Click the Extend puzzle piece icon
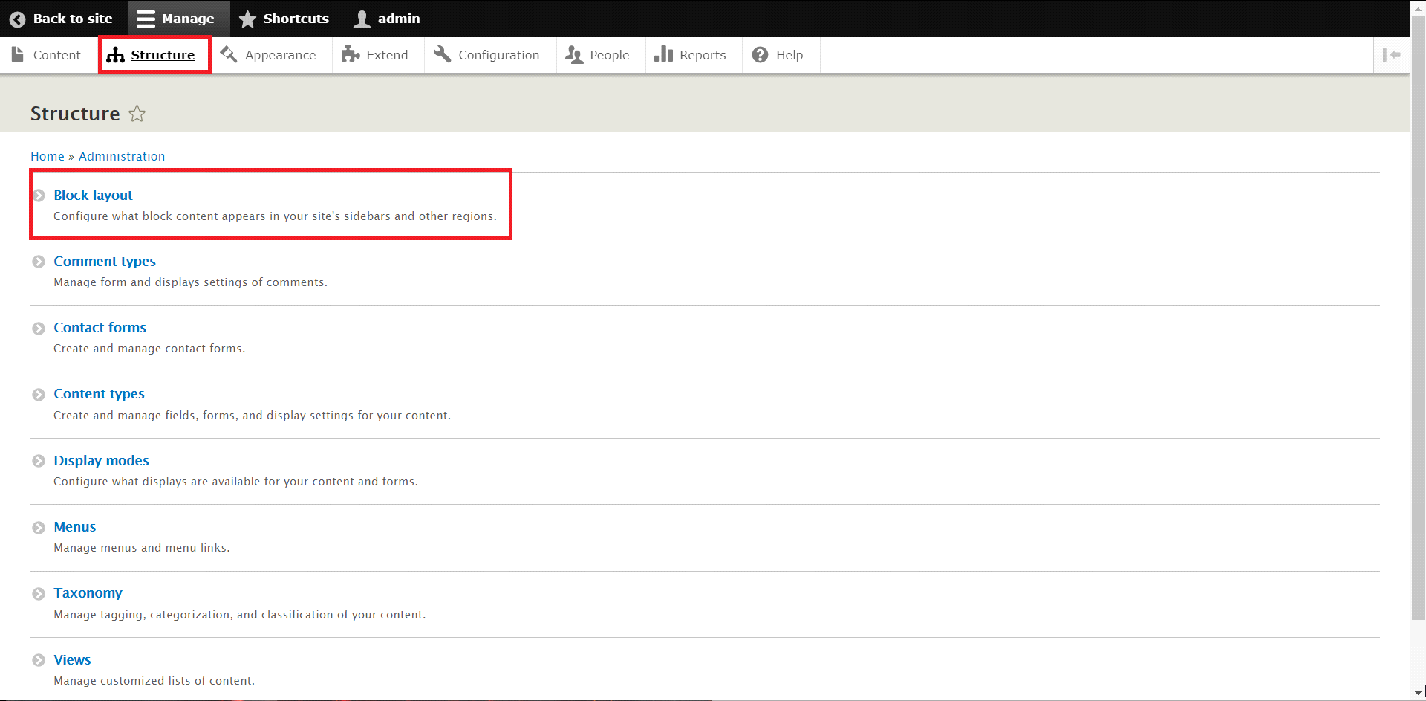 pos(350,55)
